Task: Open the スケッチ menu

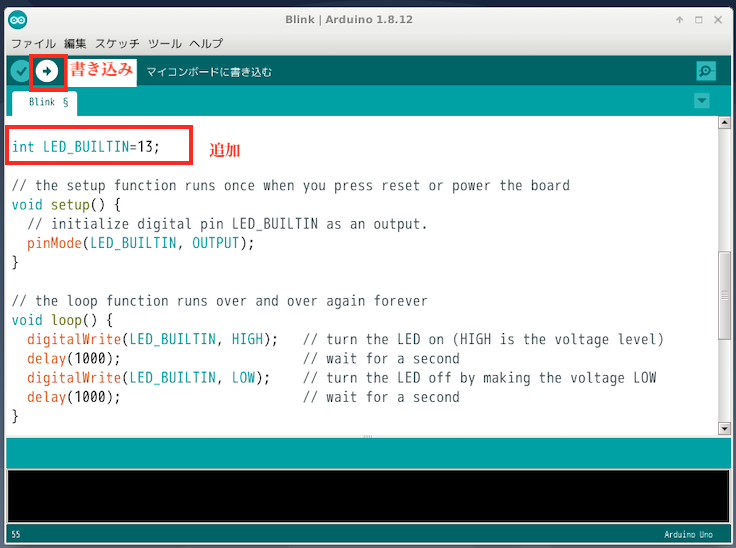Action: (x=117, y=44)
